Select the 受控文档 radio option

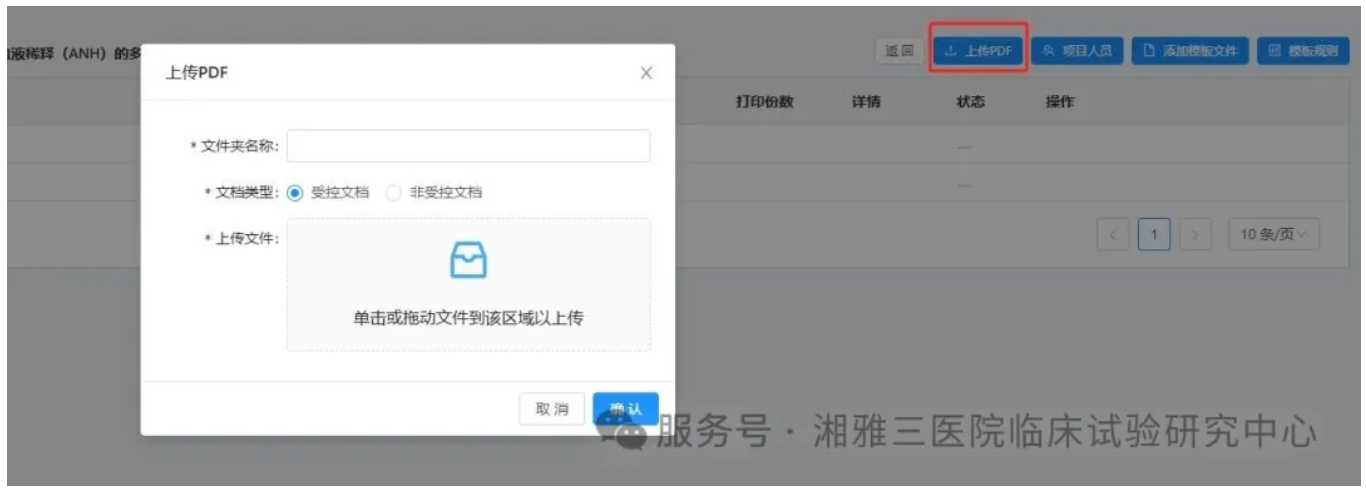tap(295, 193)
